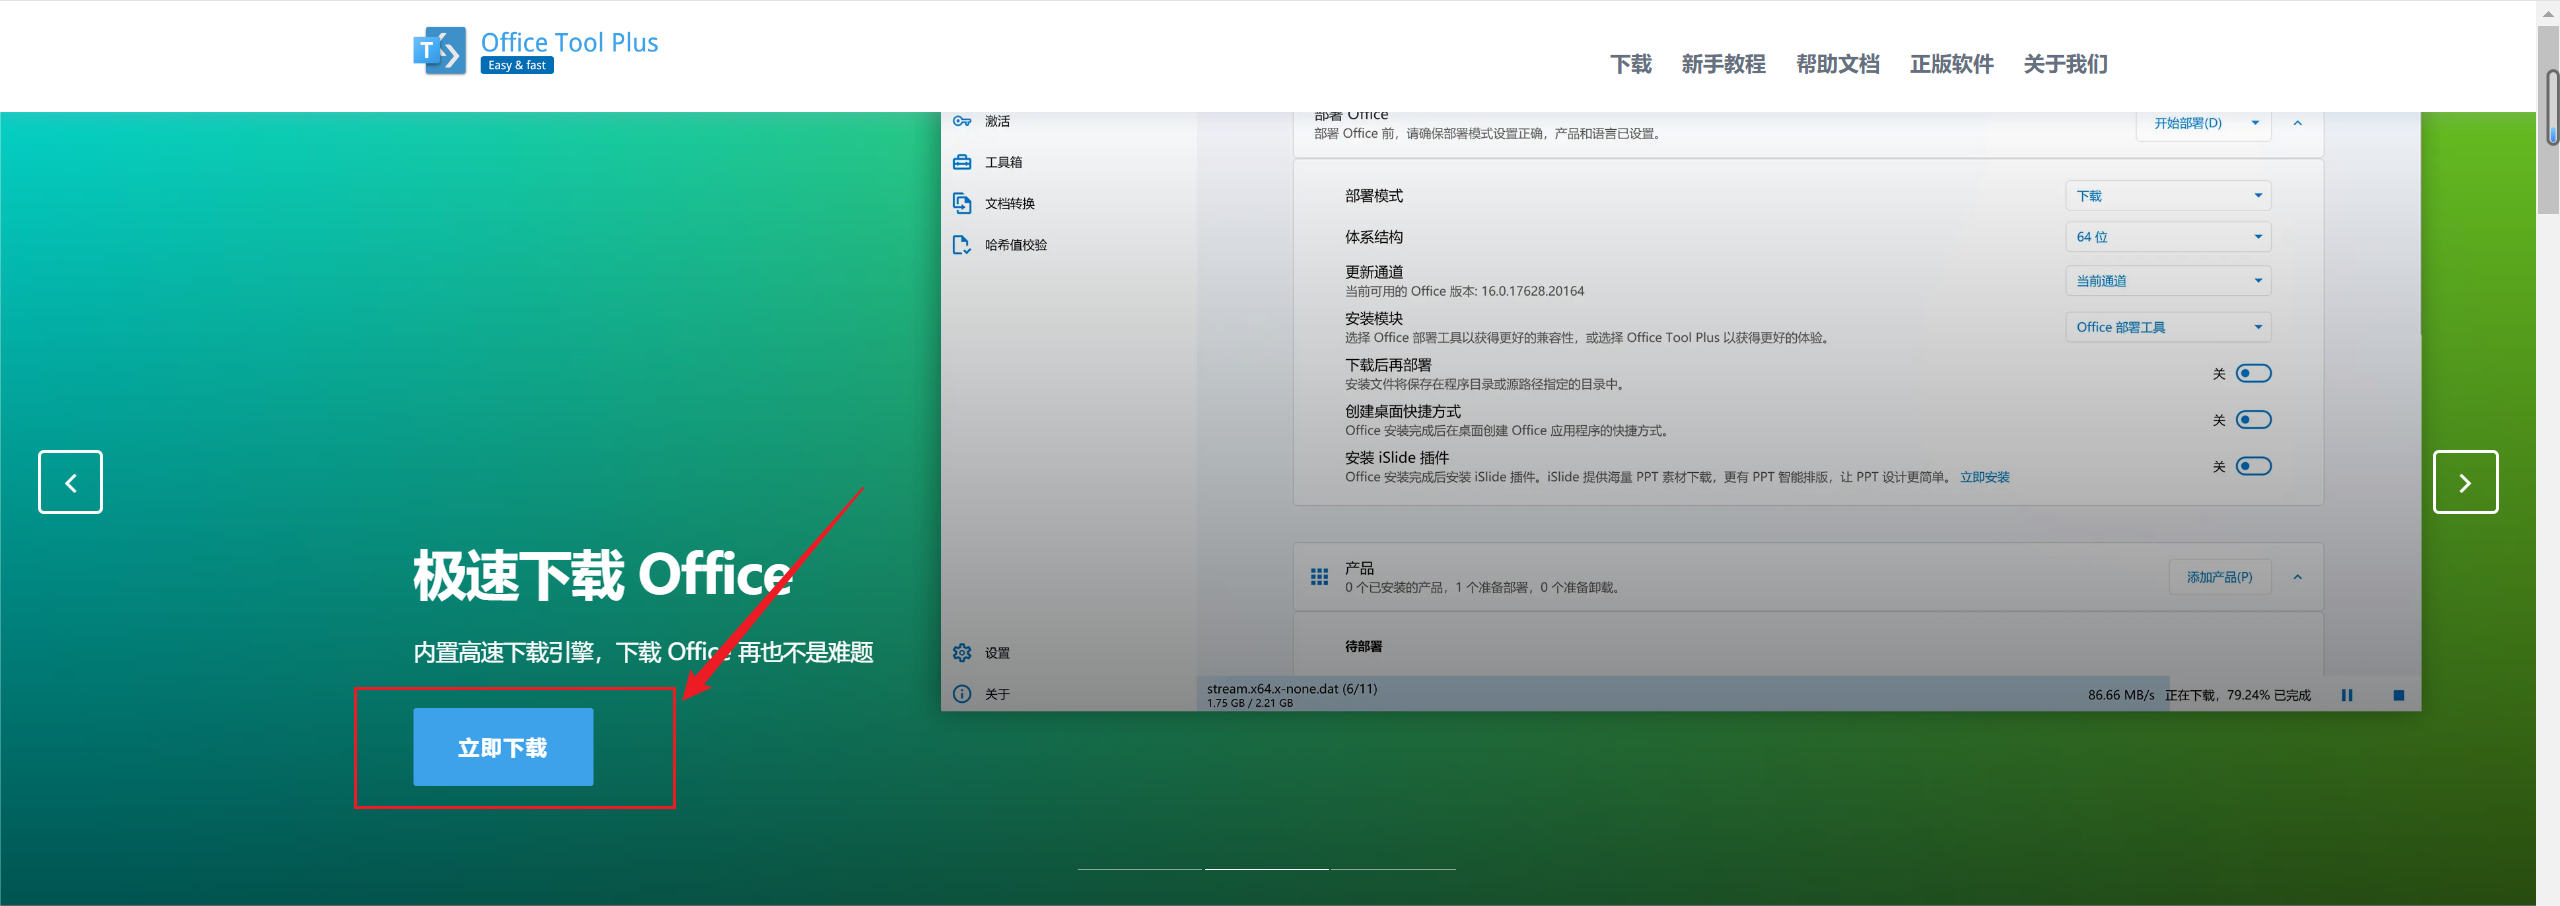
Task: Collapse the 部署 Office section chevron
Action: point(2297,123)
